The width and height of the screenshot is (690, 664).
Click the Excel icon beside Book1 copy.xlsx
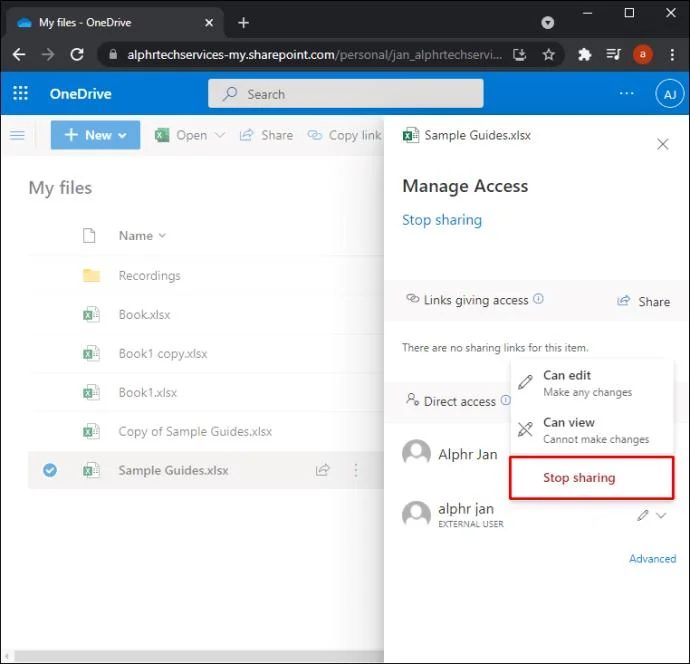pyautogui.click(x=91, y=354)
